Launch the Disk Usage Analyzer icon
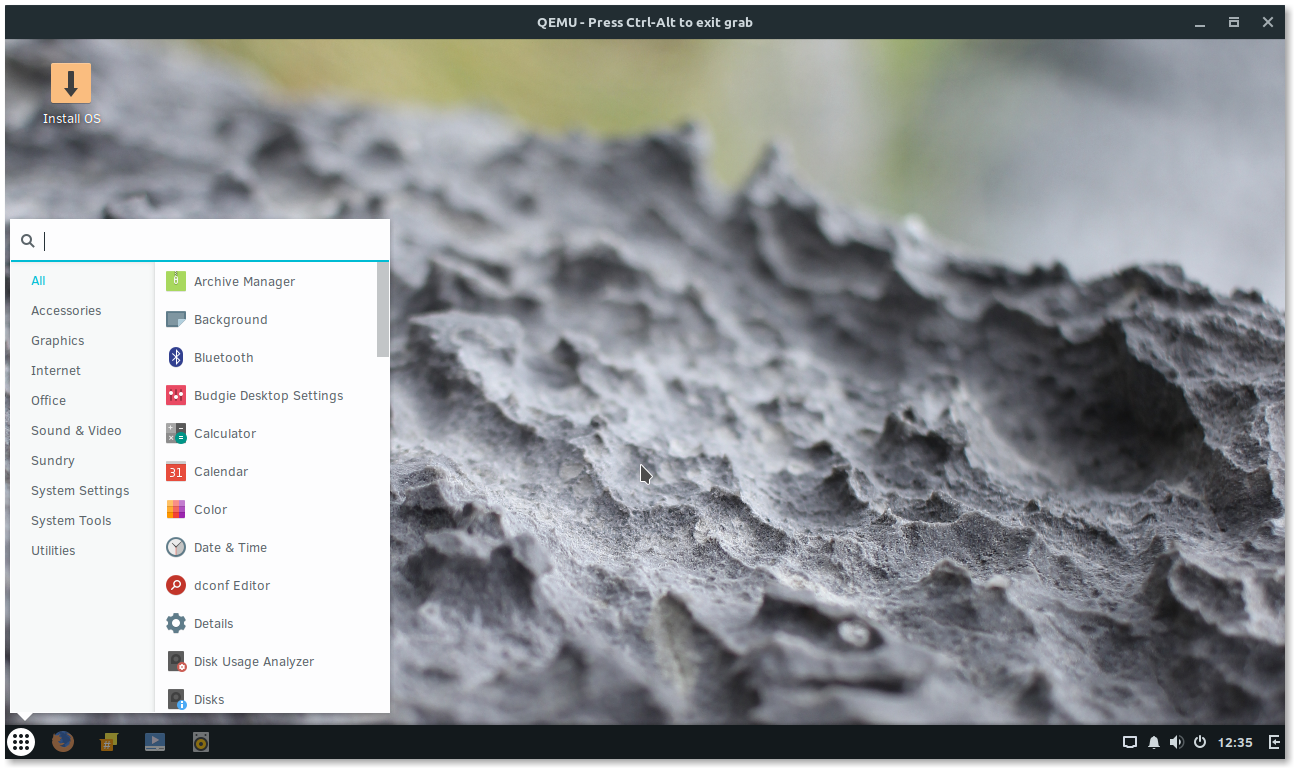The height and width of the screenshot is (768, 1294). pyautogui.click(x=176, y=661)
